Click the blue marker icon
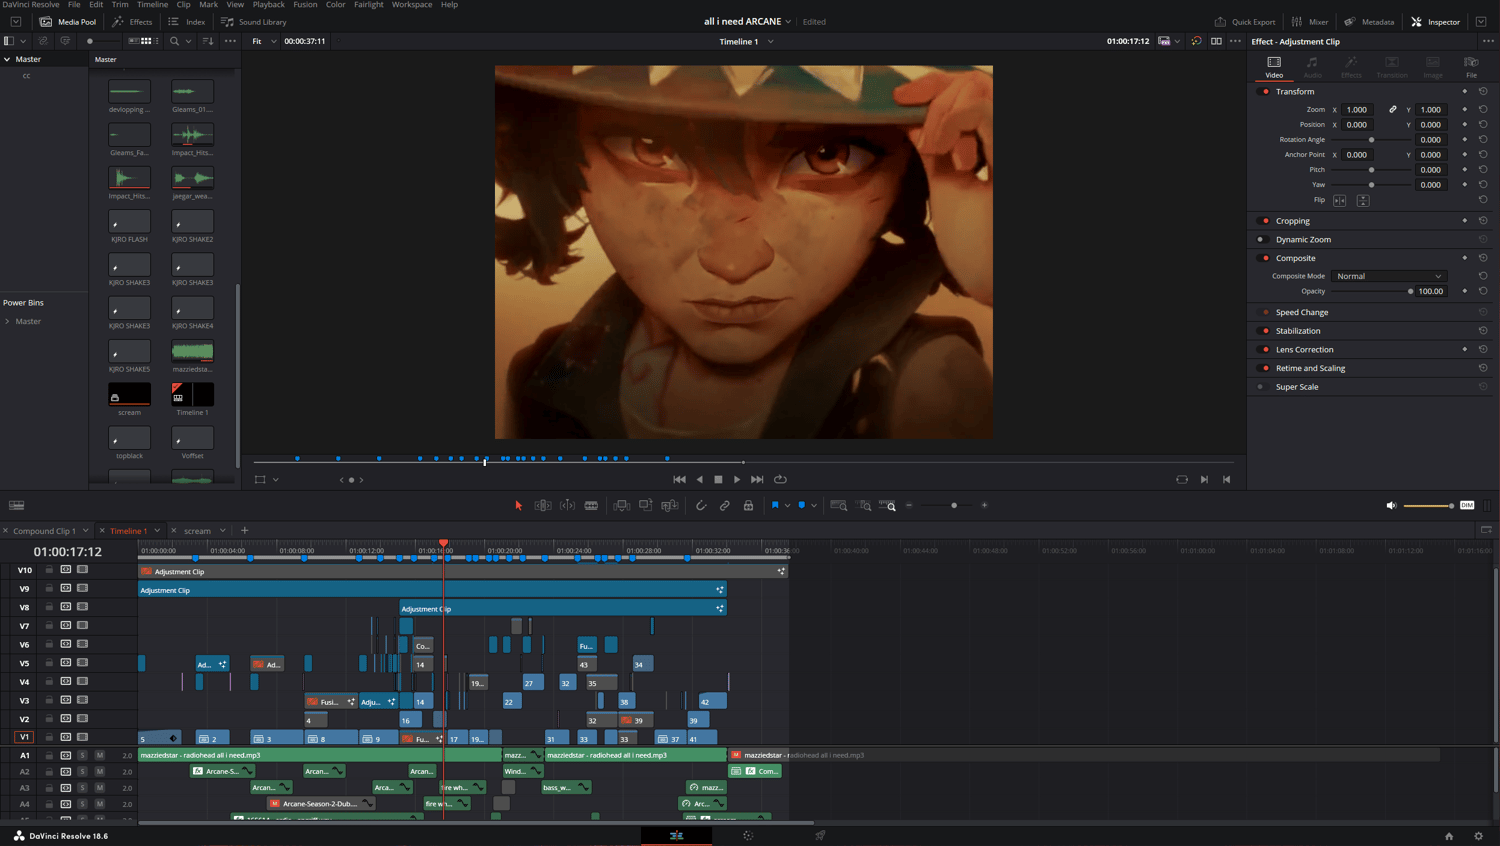Image resolution: width=1500 pixels, height=846 pixels. tap(802, 505)
